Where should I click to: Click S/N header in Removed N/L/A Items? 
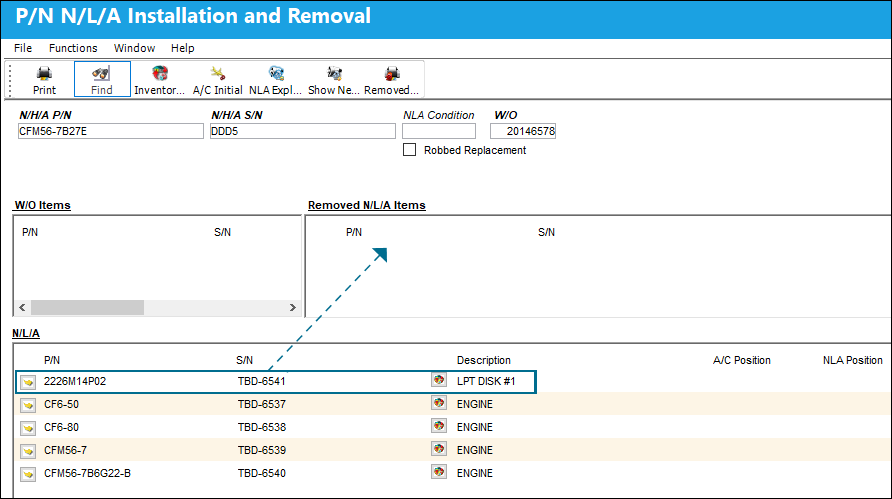(546, 232)
